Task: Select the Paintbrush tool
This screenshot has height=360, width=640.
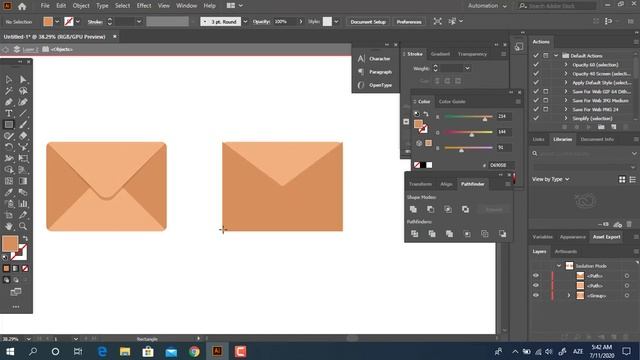Action: coord(23,124)
